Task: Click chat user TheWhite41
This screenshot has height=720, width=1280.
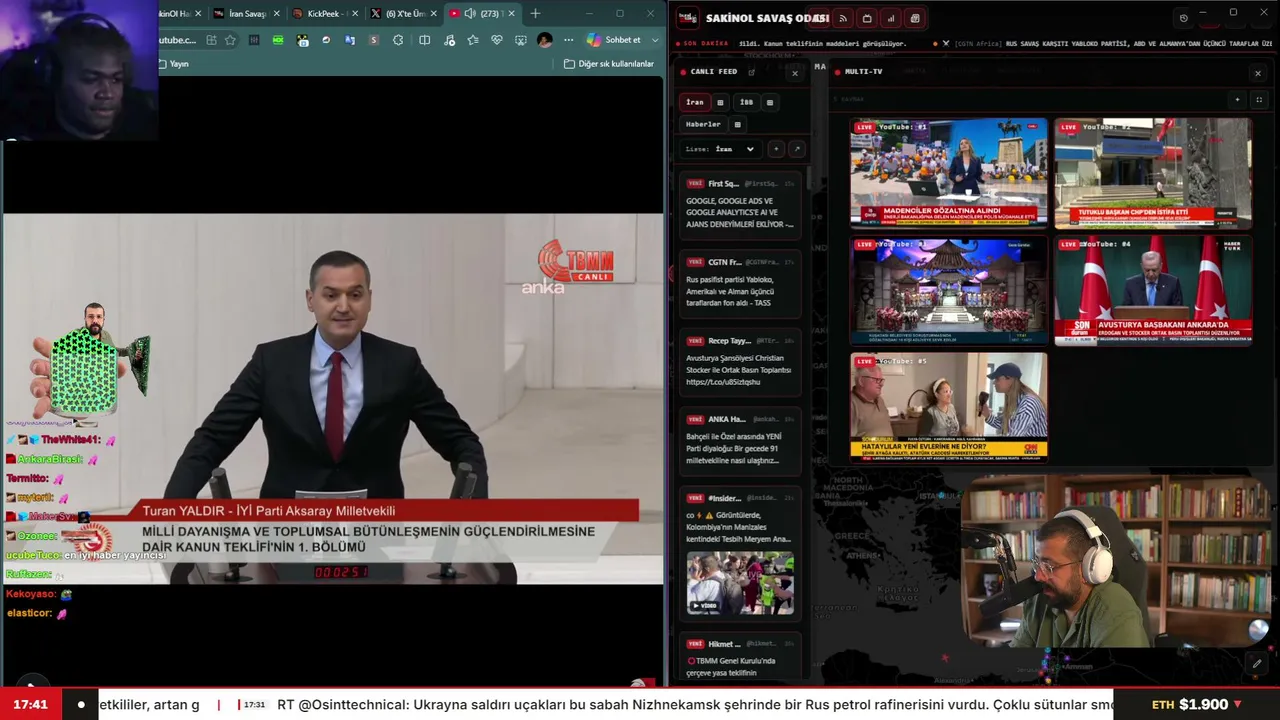Action: click(x=72, y=440)
